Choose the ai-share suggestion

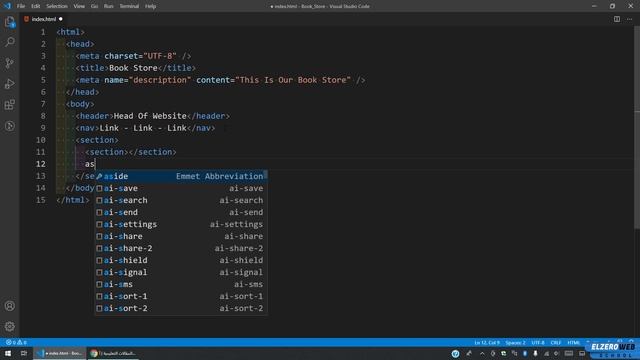181,236
